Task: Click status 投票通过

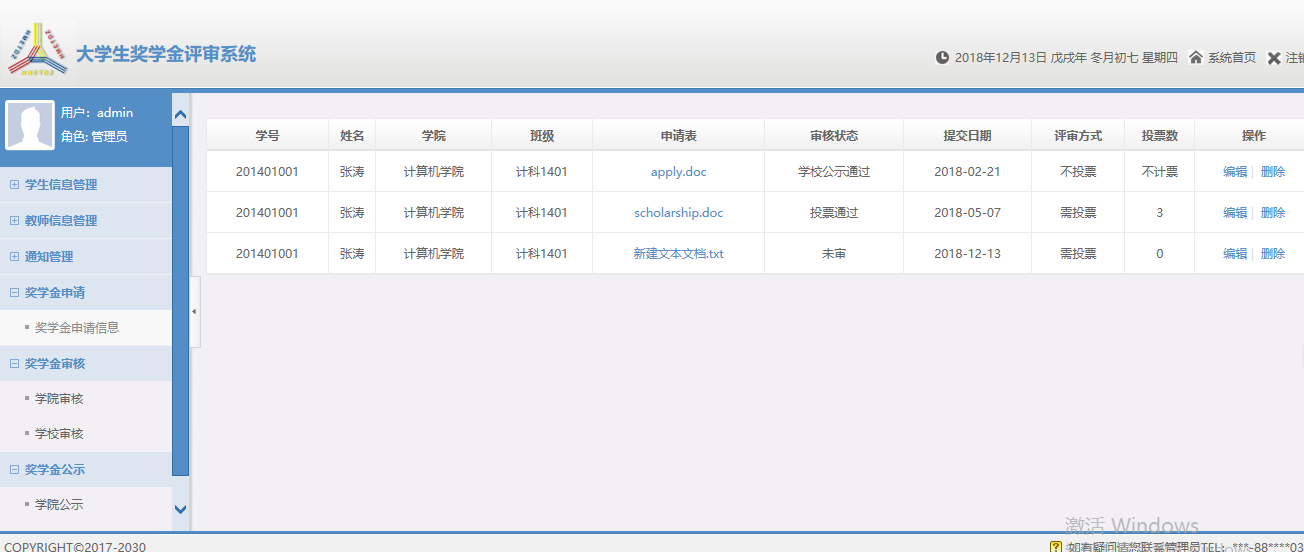Action: [834, 213]
